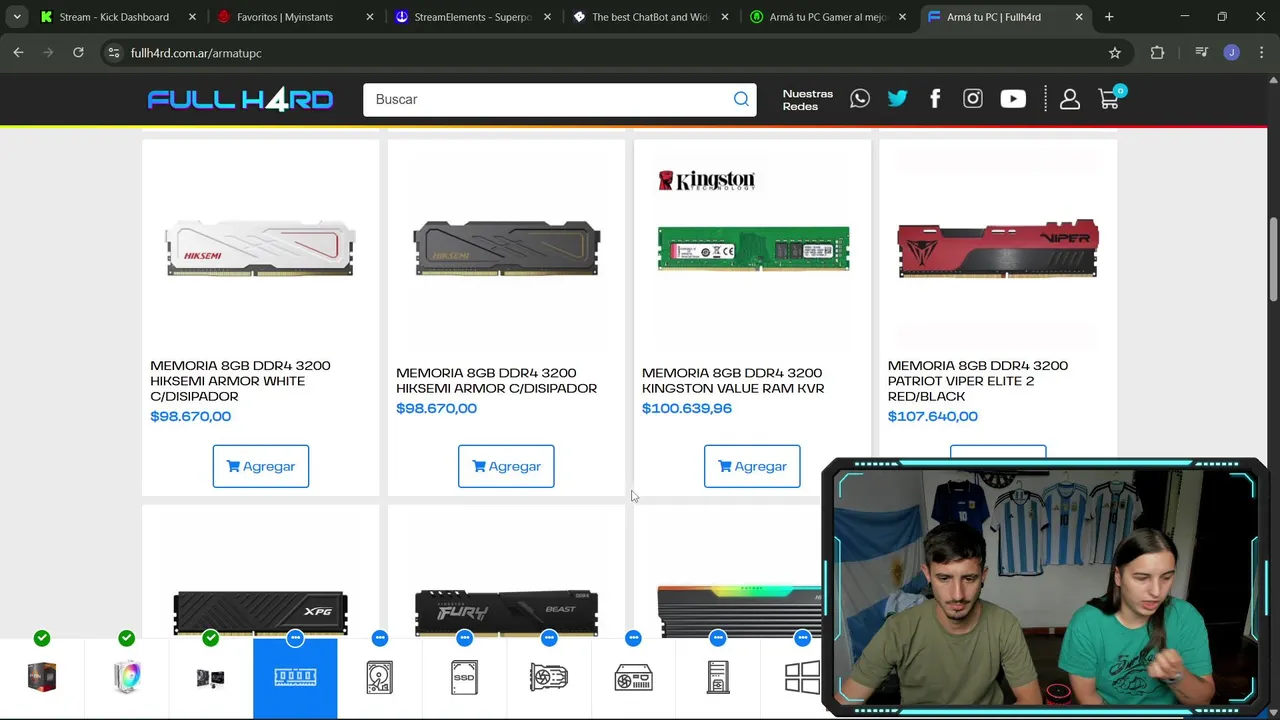
Task: Close the StreamElements tab
Action: pos(547,17)
